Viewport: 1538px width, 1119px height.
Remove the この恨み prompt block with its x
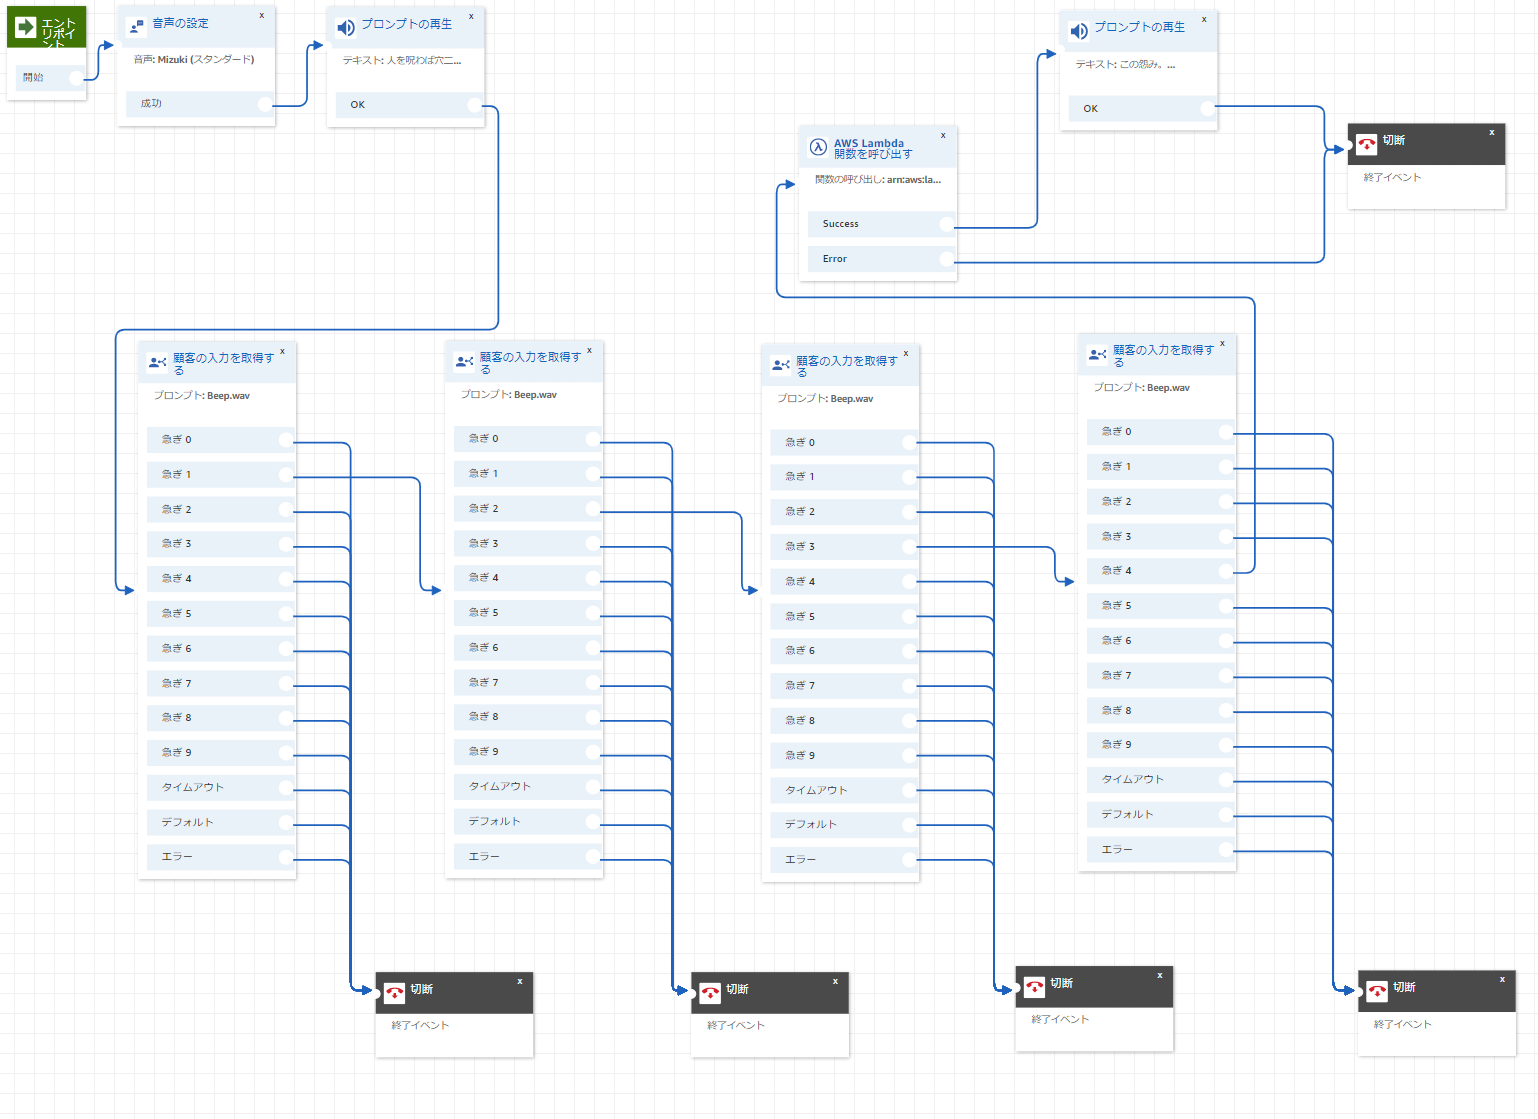[x=1204, y=19]
